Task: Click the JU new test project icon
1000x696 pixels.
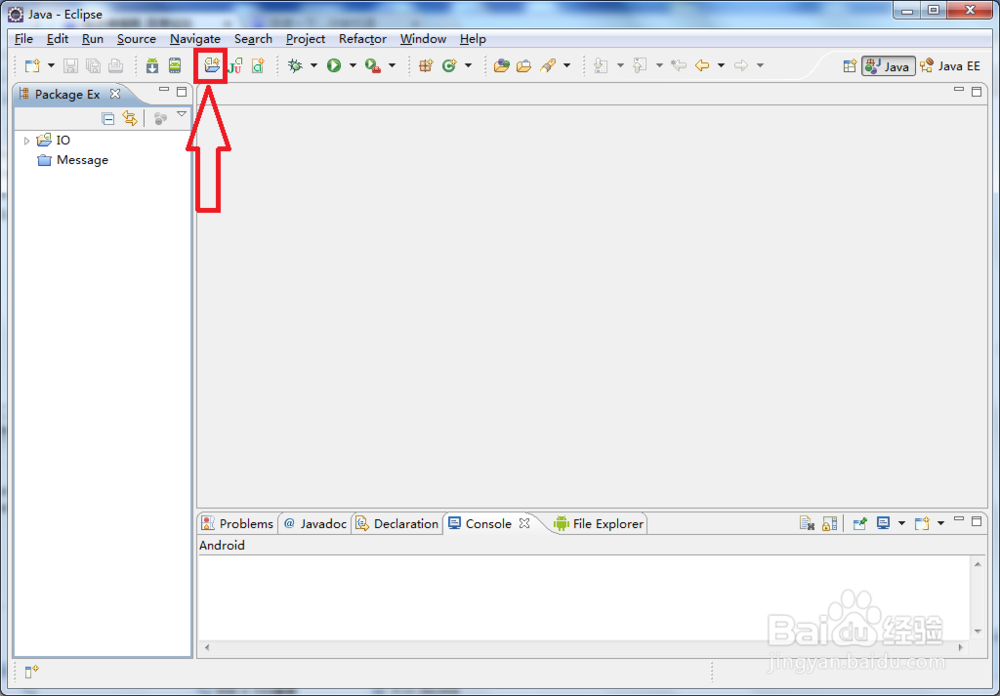Action: [x=235, y=65]
